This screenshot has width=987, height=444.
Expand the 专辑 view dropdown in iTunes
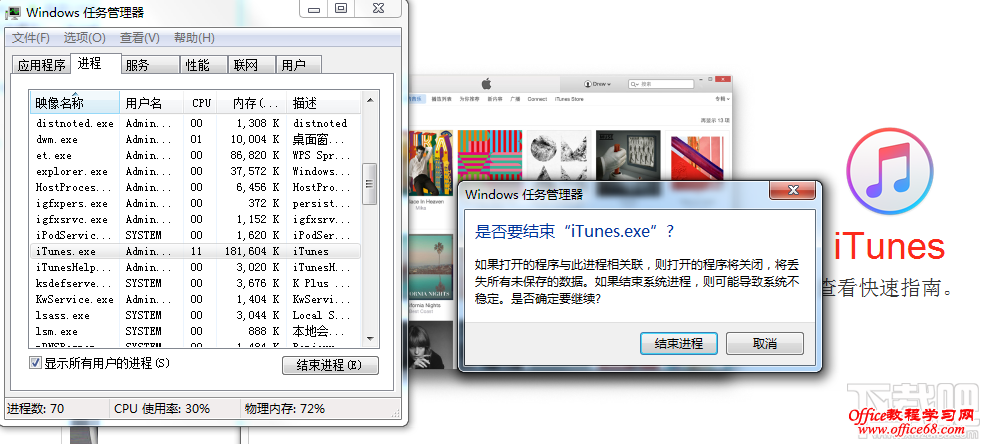[722, 99]
